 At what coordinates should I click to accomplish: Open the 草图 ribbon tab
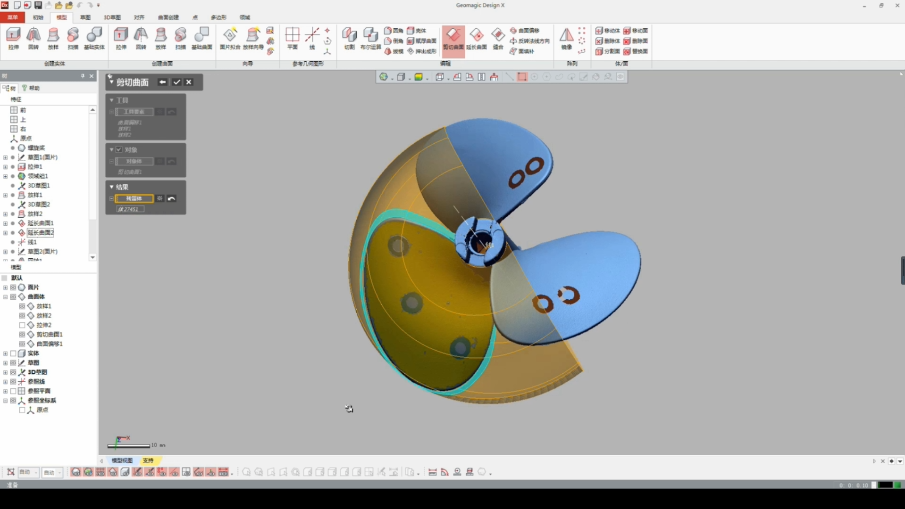click(85, 17)
